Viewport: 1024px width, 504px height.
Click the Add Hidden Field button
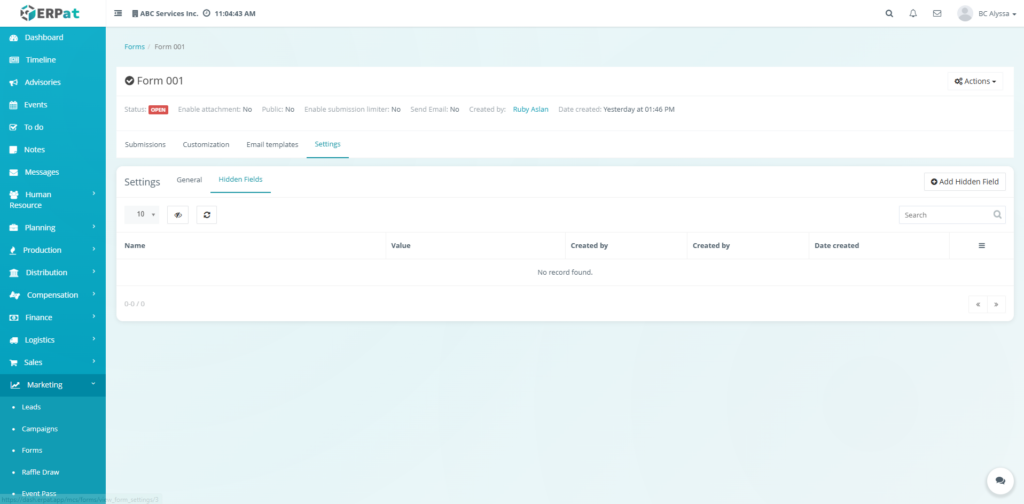pos(964,181)
